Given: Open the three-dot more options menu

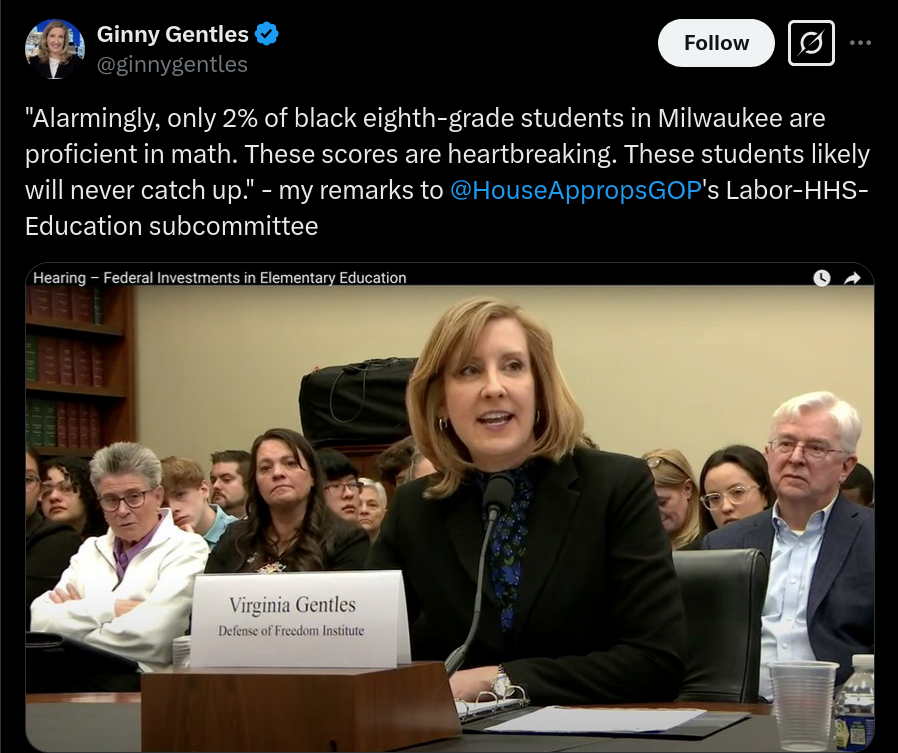Looking at the screenshot, I should click(860, 42).
